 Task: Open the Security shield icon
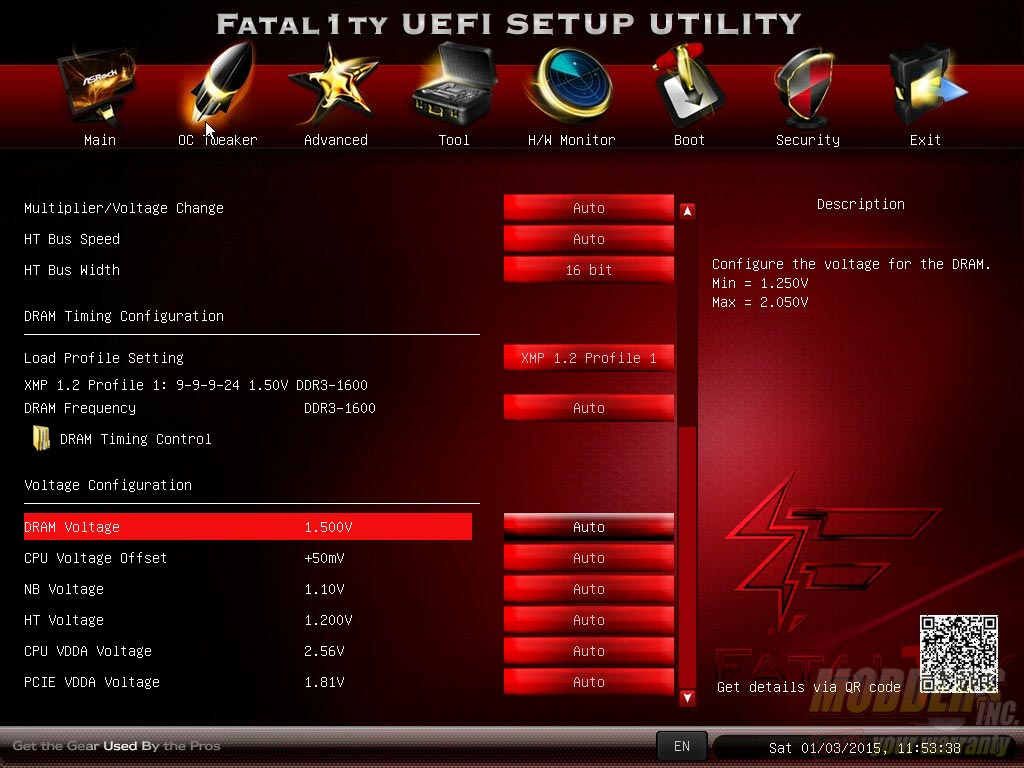[806, 88]
